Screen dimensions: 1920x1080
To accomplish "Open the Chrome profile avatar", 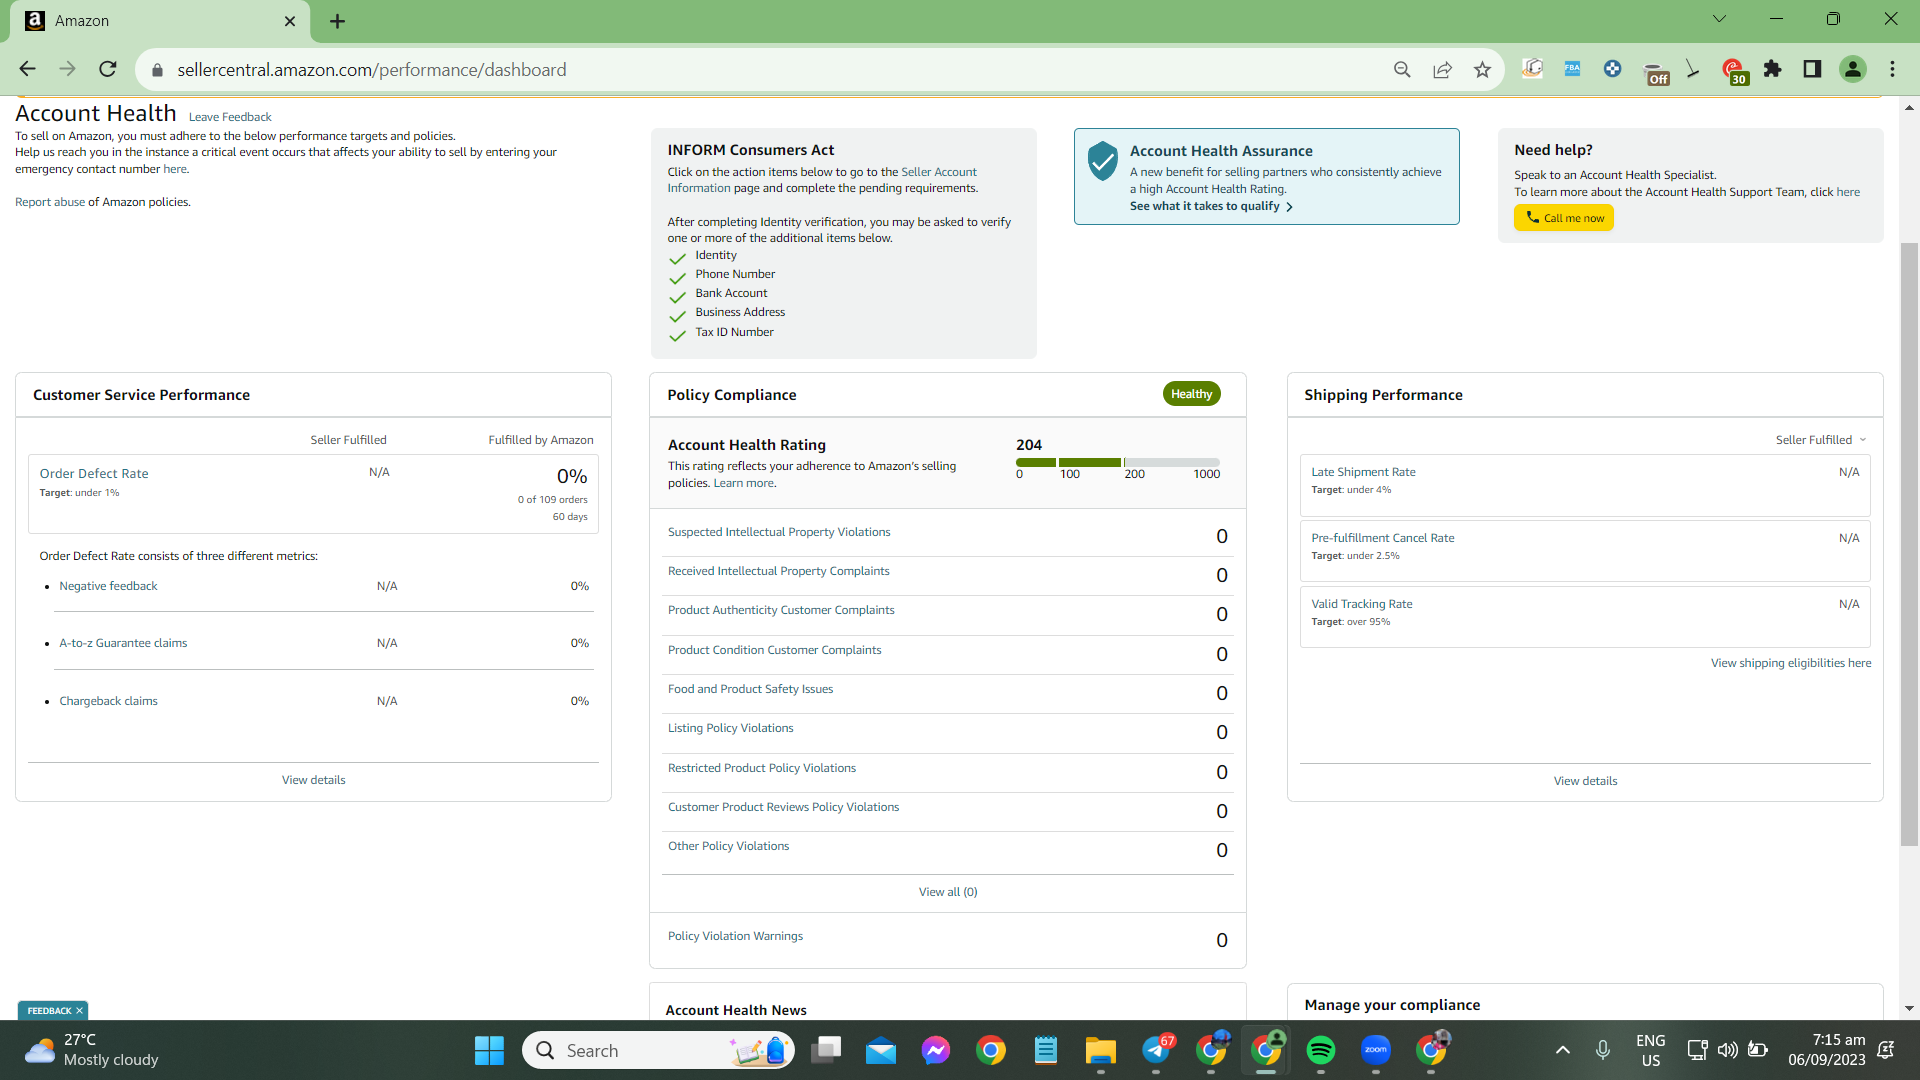I will click(x=1853, y=69).
